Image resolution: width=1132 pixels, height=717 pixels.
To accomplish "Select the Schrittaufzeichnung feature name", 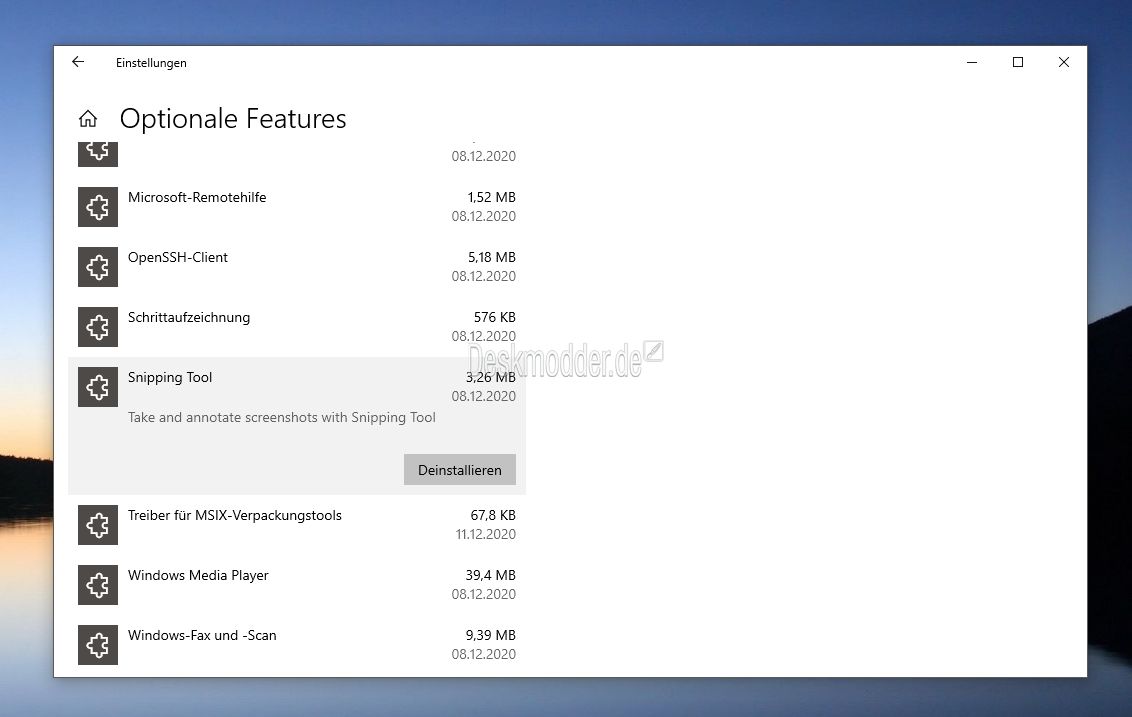I will (x=189, y=318).
